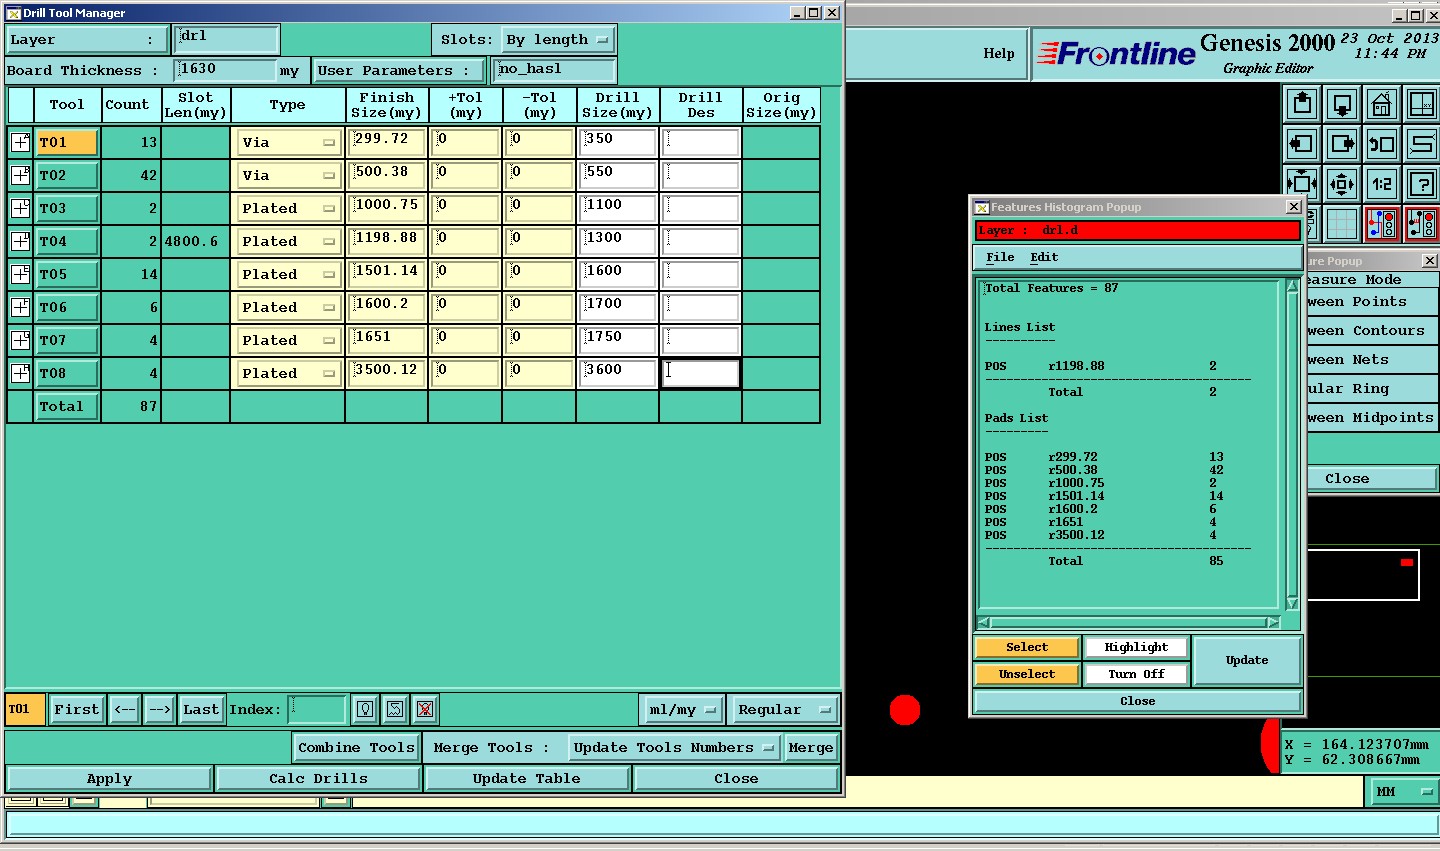1440x851 pixels.
Task: Click the pan down icon in Graphic Editor
Action: coord(1342,104)
